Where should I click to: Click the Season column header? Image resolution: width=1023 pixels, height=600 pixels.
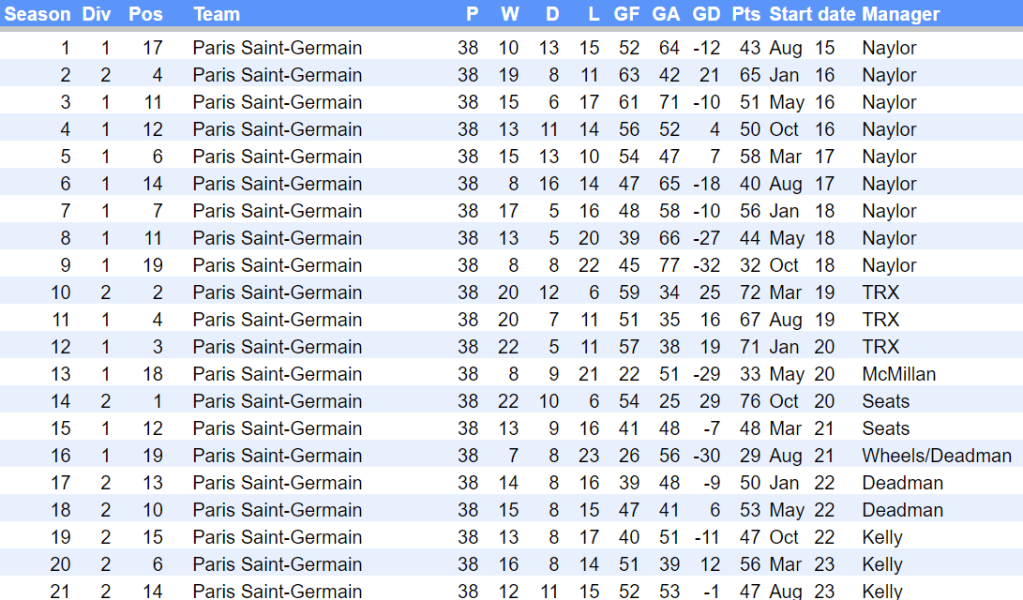38,14
